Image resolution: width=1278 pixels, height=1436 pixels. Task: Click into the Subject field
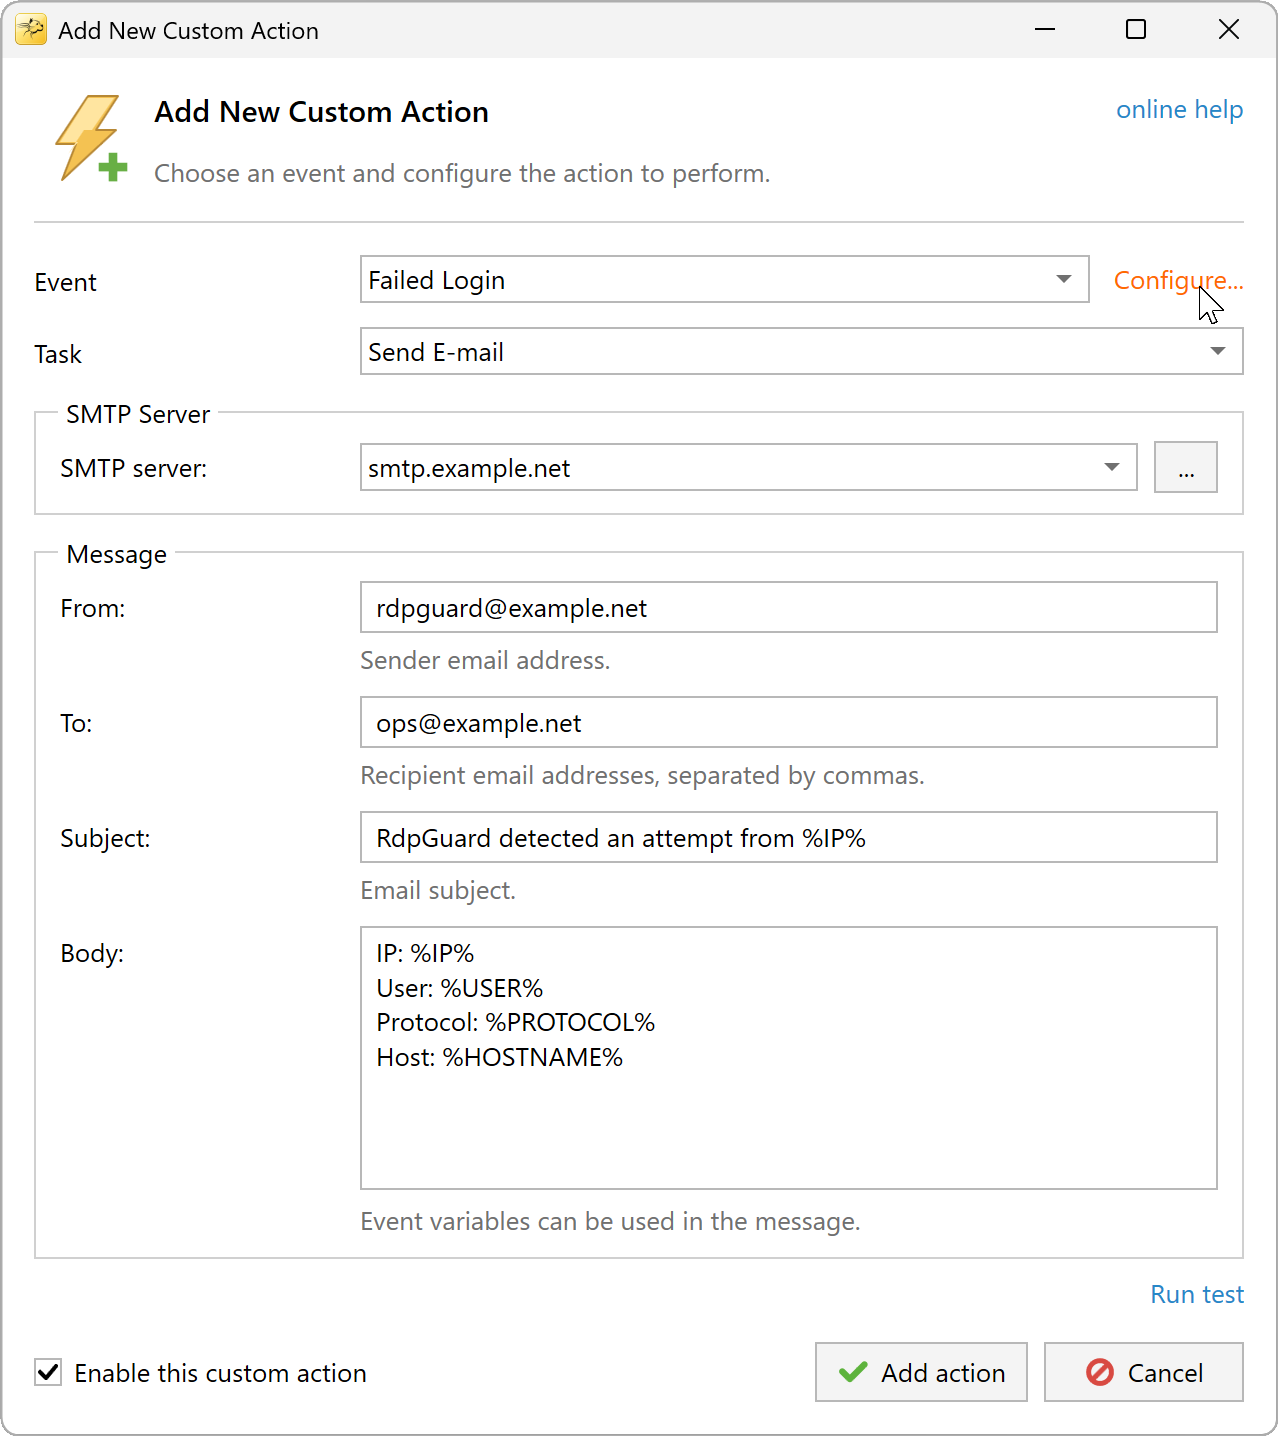788,837
